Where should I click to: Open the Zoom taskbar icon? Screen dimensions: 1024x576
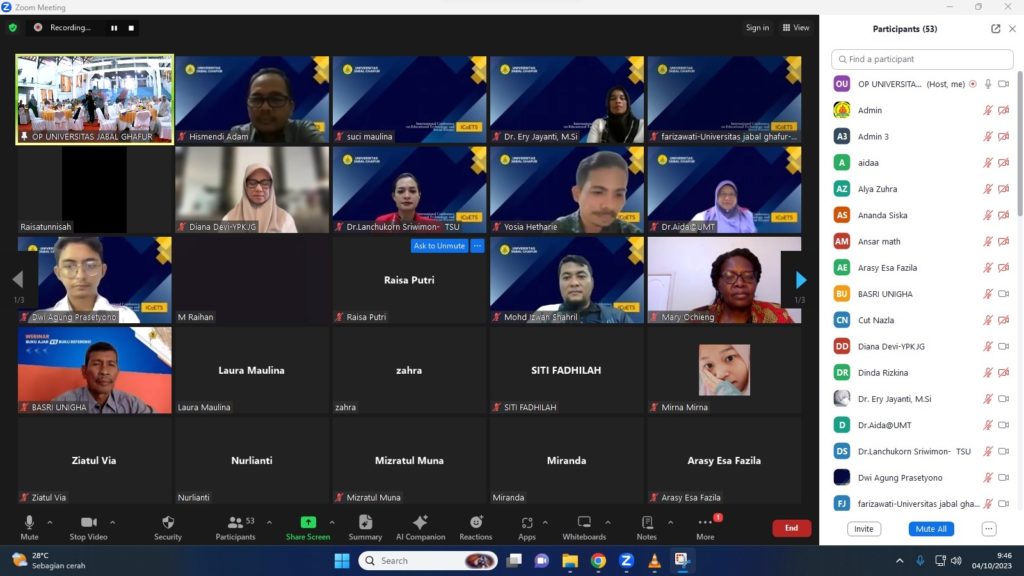click(x=626, y=560)
